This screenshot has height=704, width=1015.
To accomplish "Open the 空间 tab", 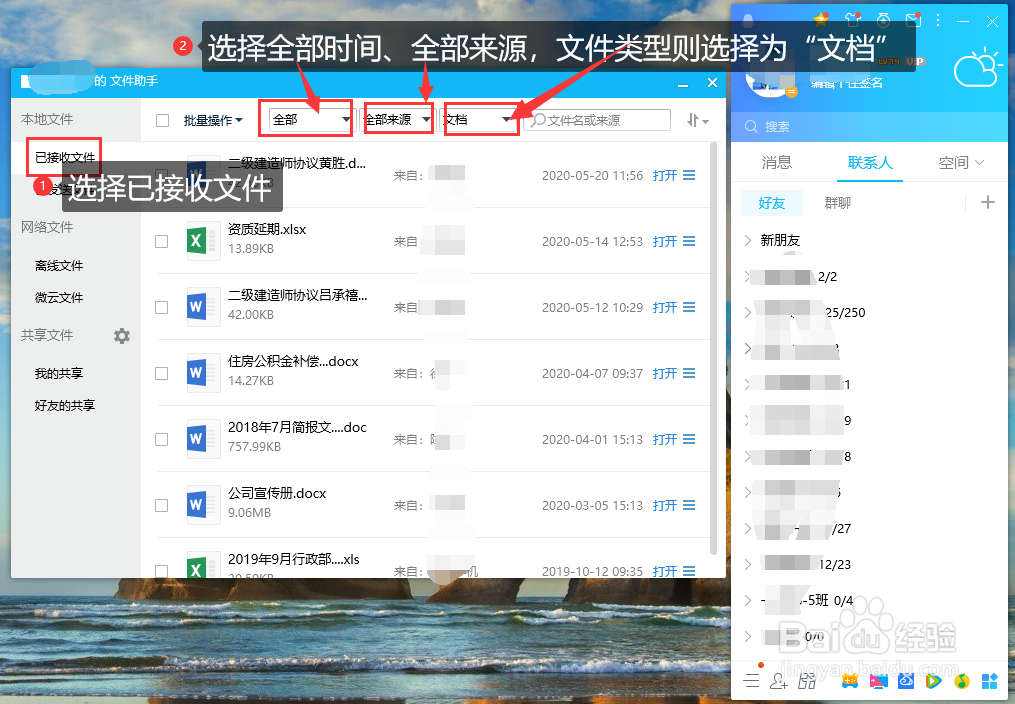I will tap(961, 162).
